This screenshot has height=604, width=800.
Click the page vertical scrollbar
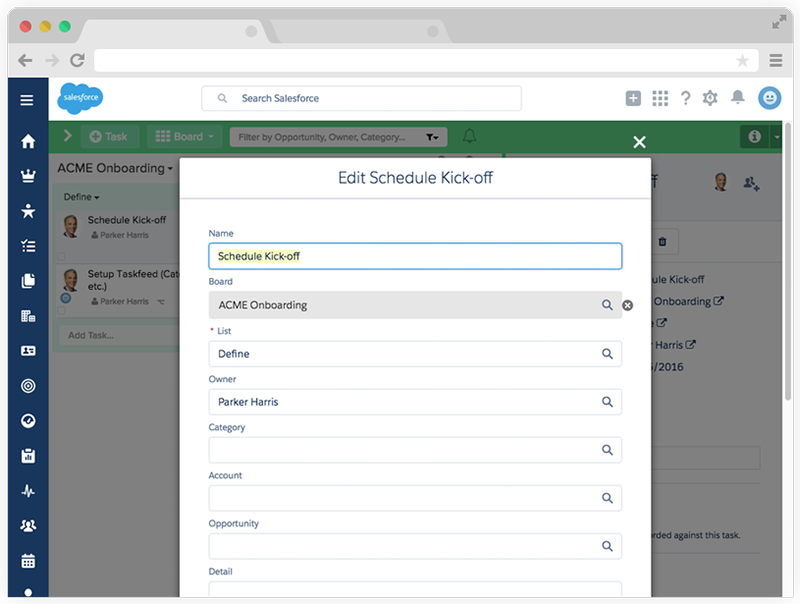788,261
